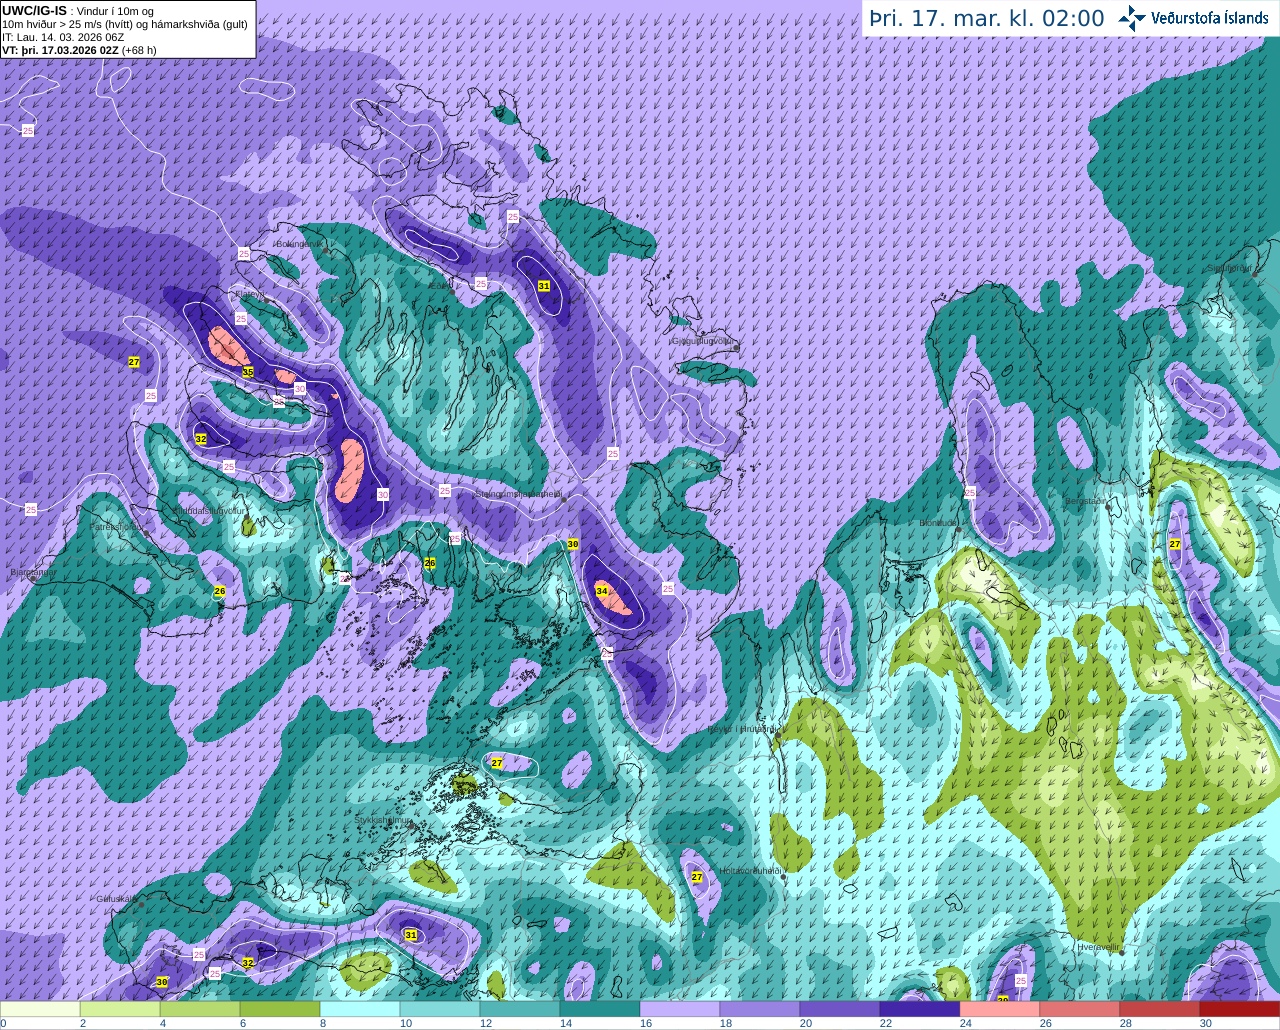Viewport: 1280px width, 1030px height.
Task: Pick the 0–2 m/s palest legend swatch
Action: [x=40, y=1008]
